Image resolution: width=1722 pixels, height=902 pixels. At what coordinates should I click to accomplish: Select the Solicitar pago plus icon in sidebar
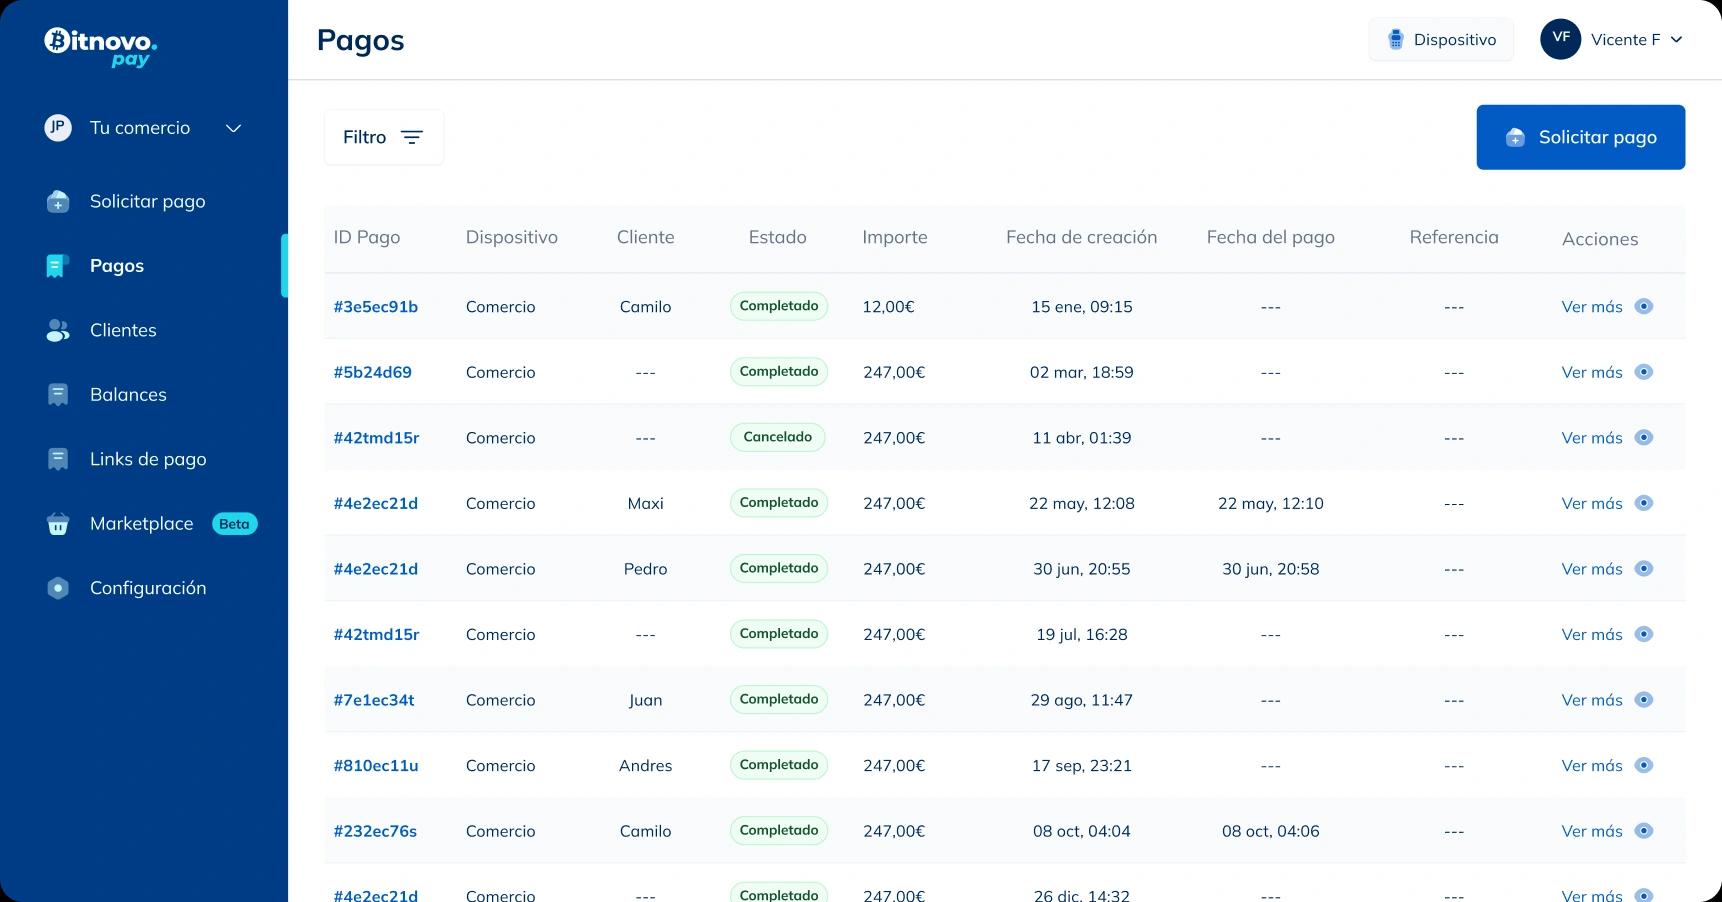click(x=57, y=201)
